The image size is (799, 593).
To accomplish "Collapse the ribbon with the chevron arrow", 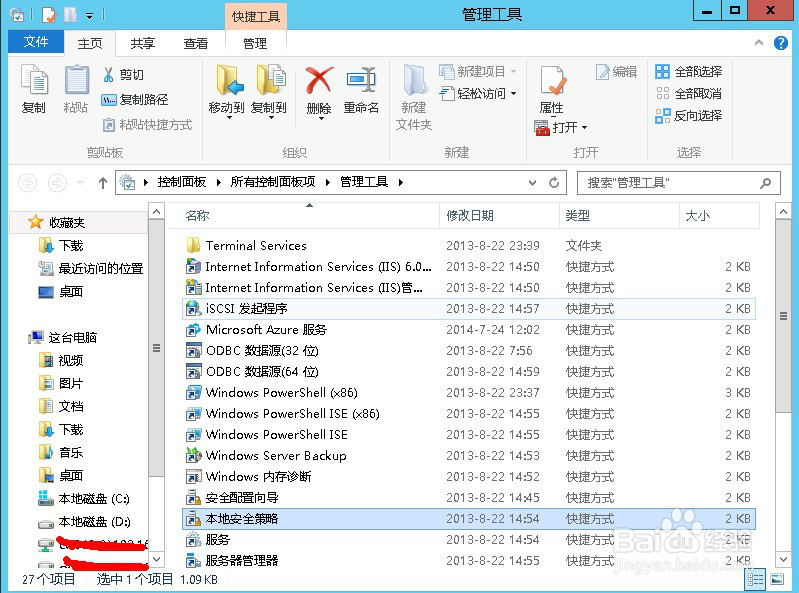I will point(759,43).
